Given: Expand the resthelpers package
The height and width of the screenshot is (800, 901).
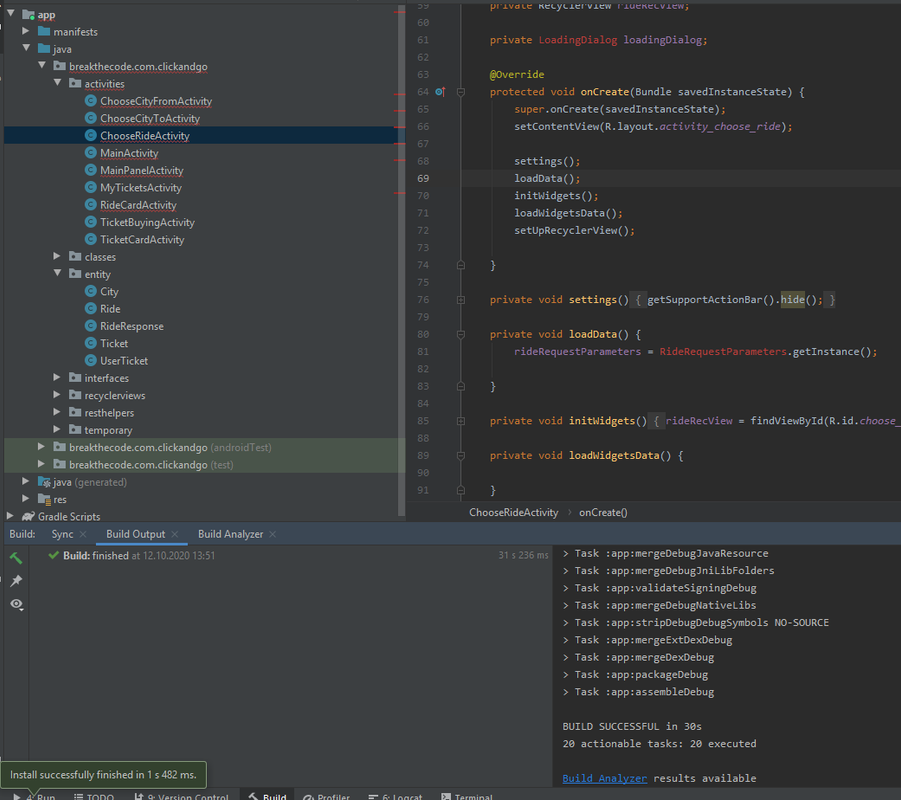Looking at the screenshot, I should coord(56,411).
